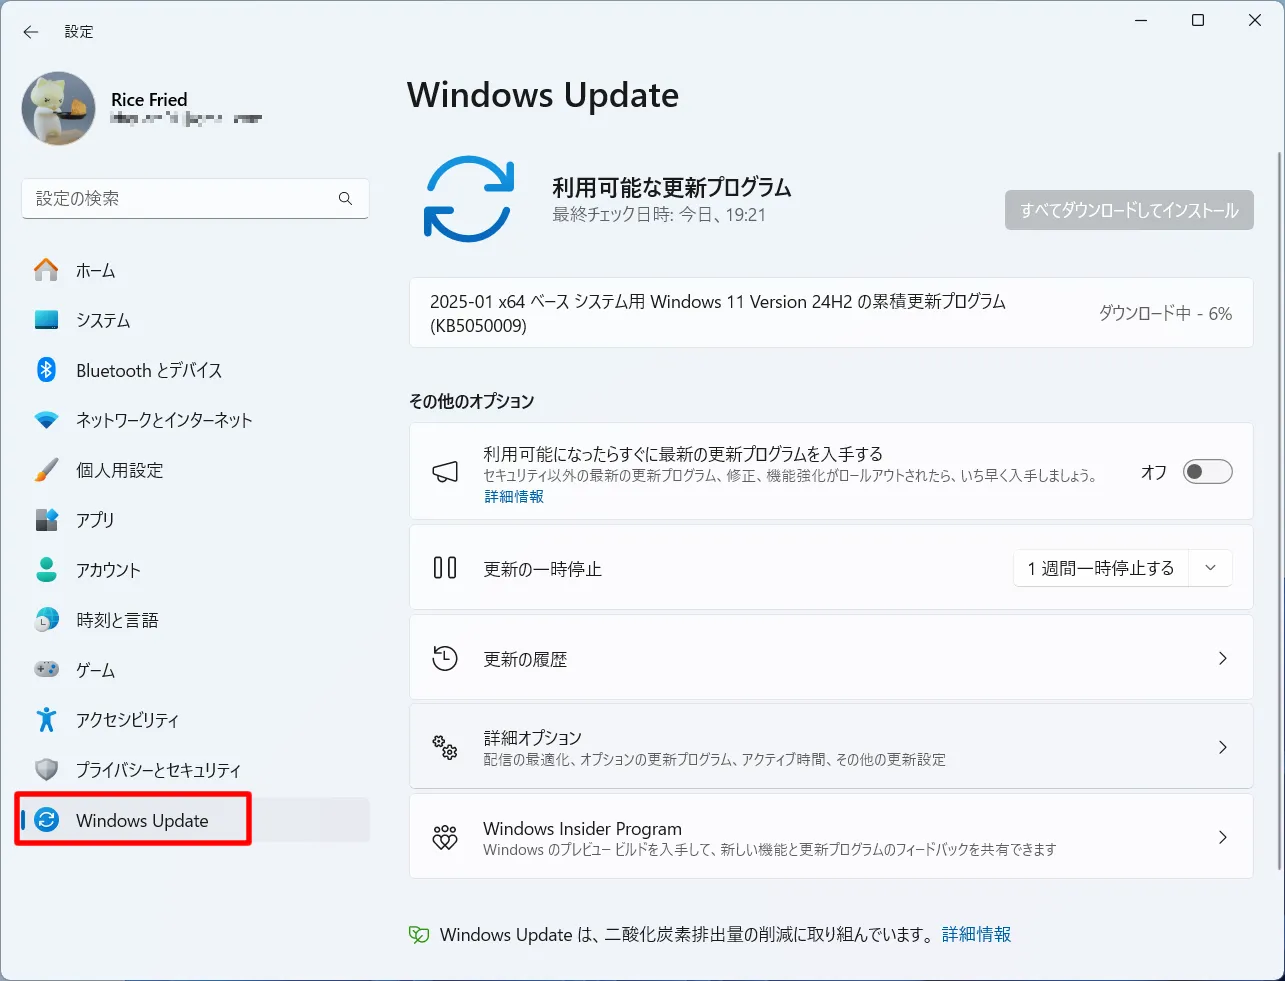The image size is (1285, 981).
Task: Click the ゲーム controller icon
Action: point(46,669)
